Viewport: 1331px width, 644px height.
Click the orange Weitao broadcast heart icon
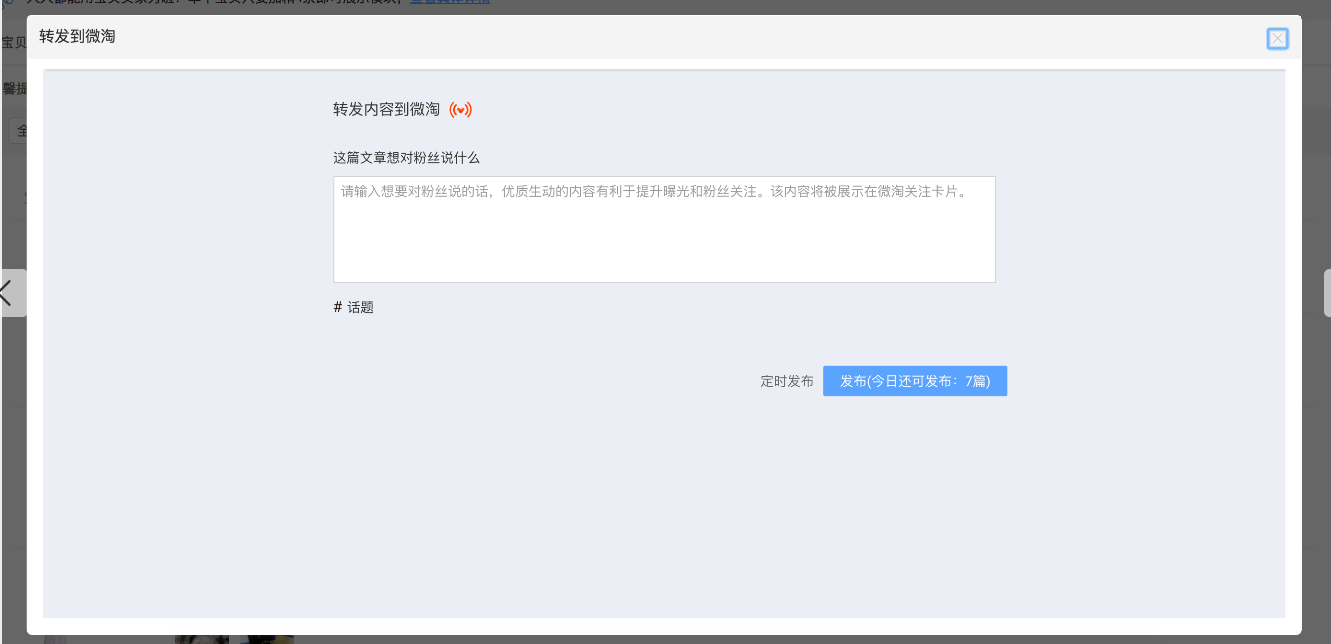click(x=460, y=110)
